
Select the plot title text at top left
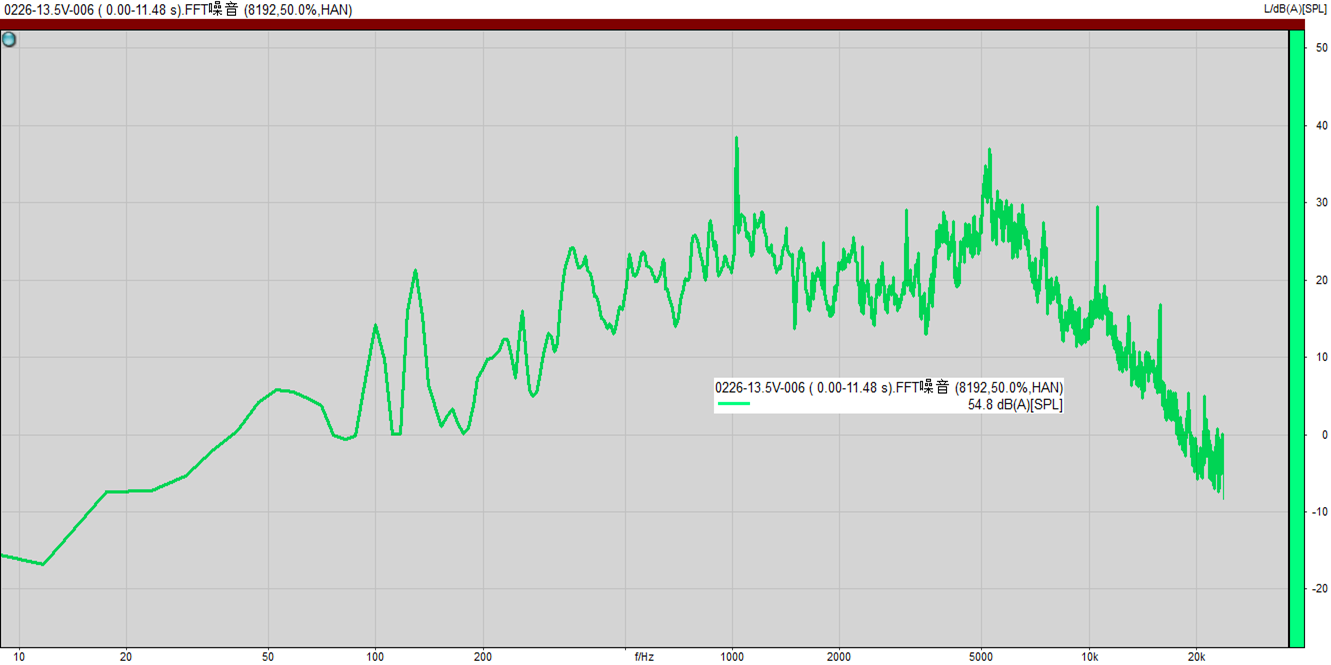click(x=176, y=10)
